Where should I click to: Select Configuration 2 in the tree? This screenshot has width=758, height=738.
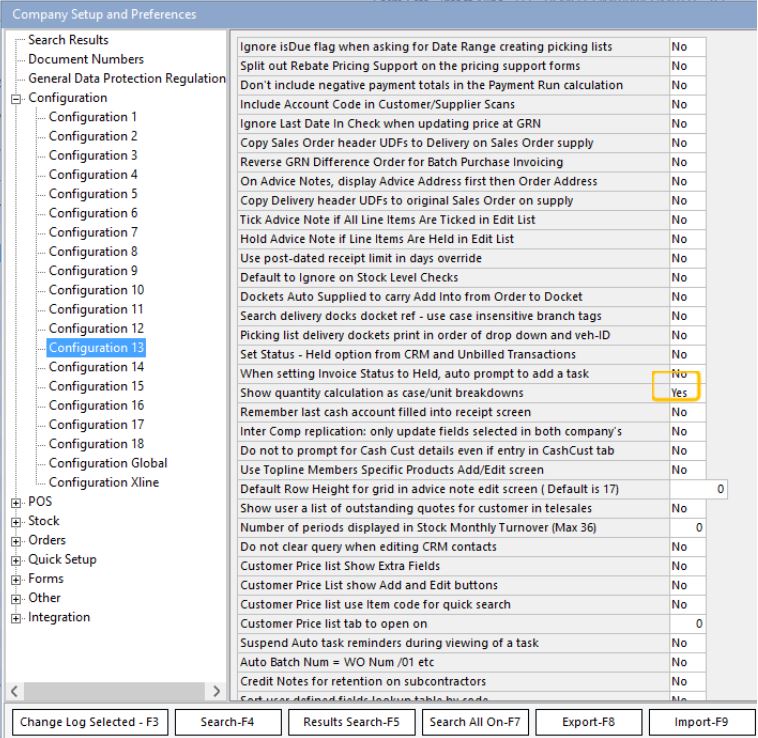point(93,136)
